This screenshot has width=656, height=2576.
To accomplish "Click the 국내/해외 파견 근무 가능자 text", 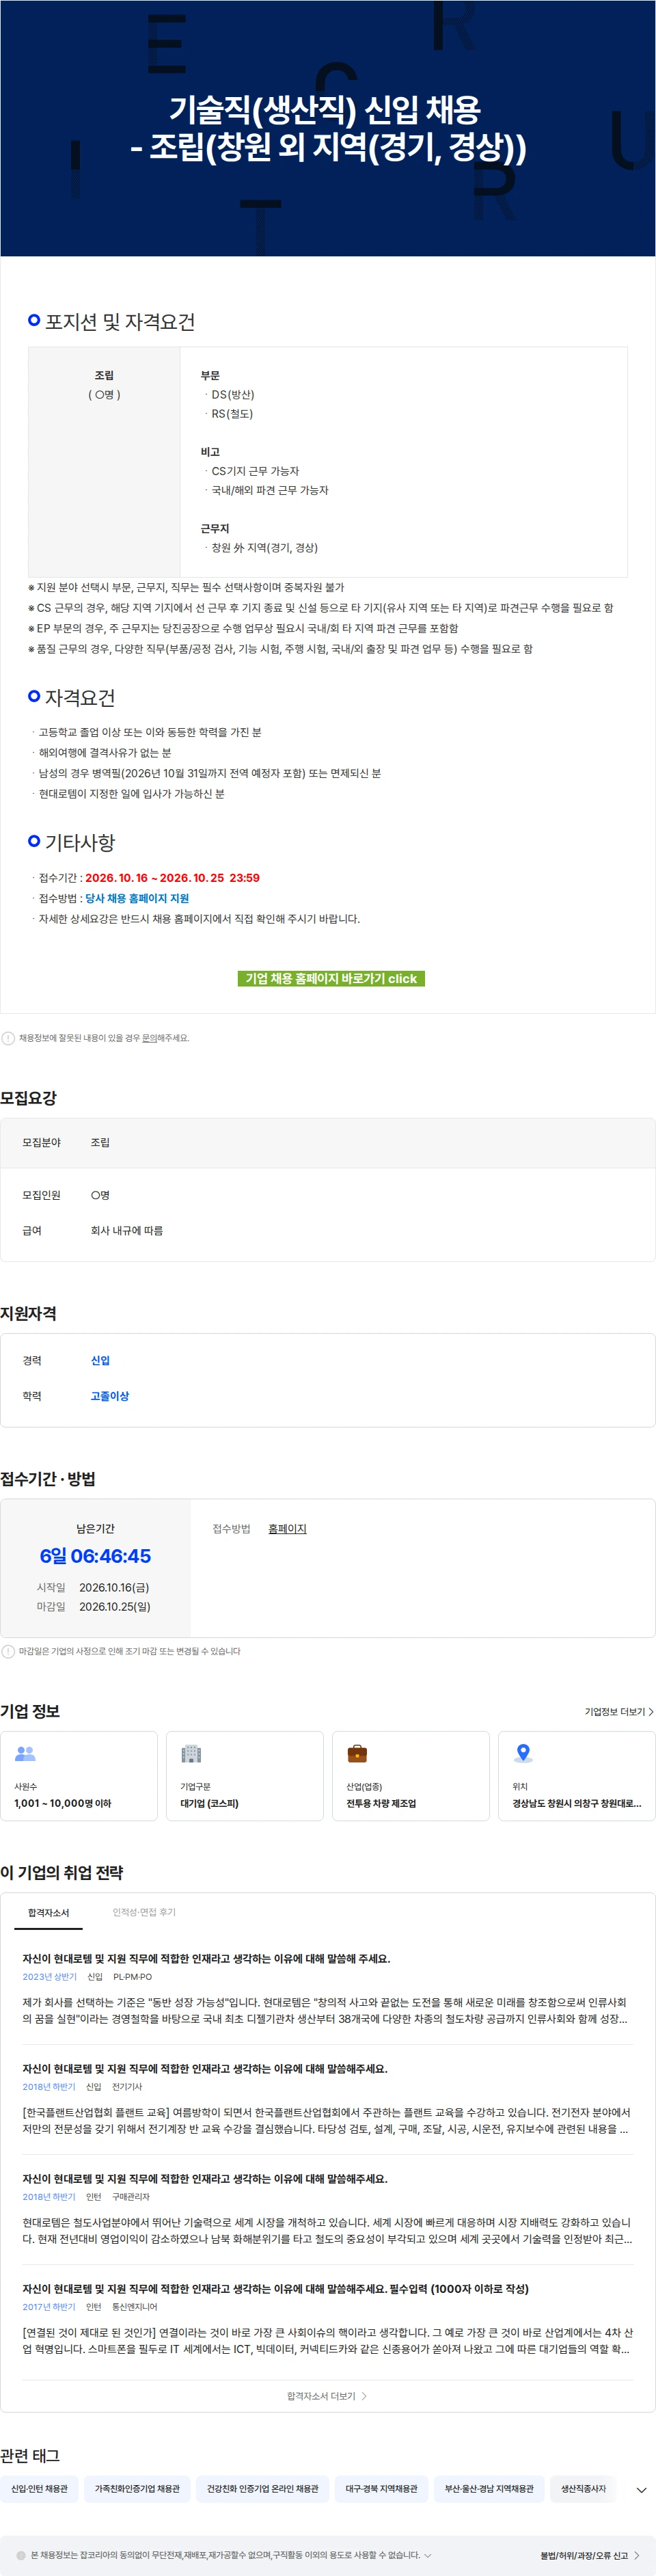I will [270, 490].
